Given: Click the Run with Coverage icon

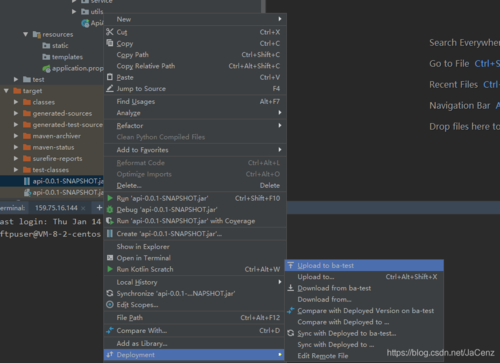Looking at the screenshot, I should coord(110,221).
